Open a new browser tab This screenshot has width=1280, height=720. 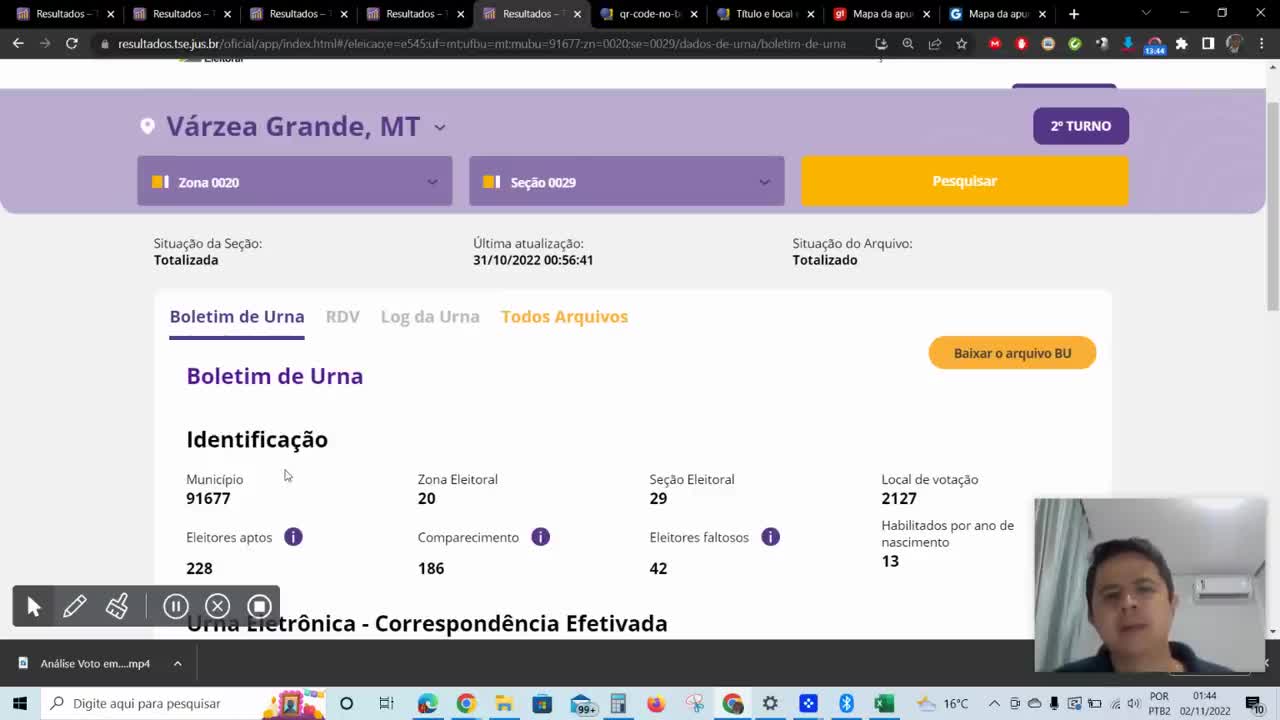click(x=1074, y=14)
